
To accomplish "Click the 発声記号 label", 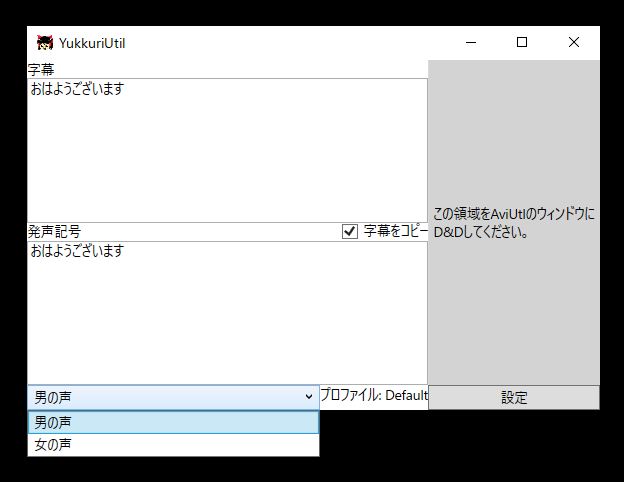I will coord(55,231).
